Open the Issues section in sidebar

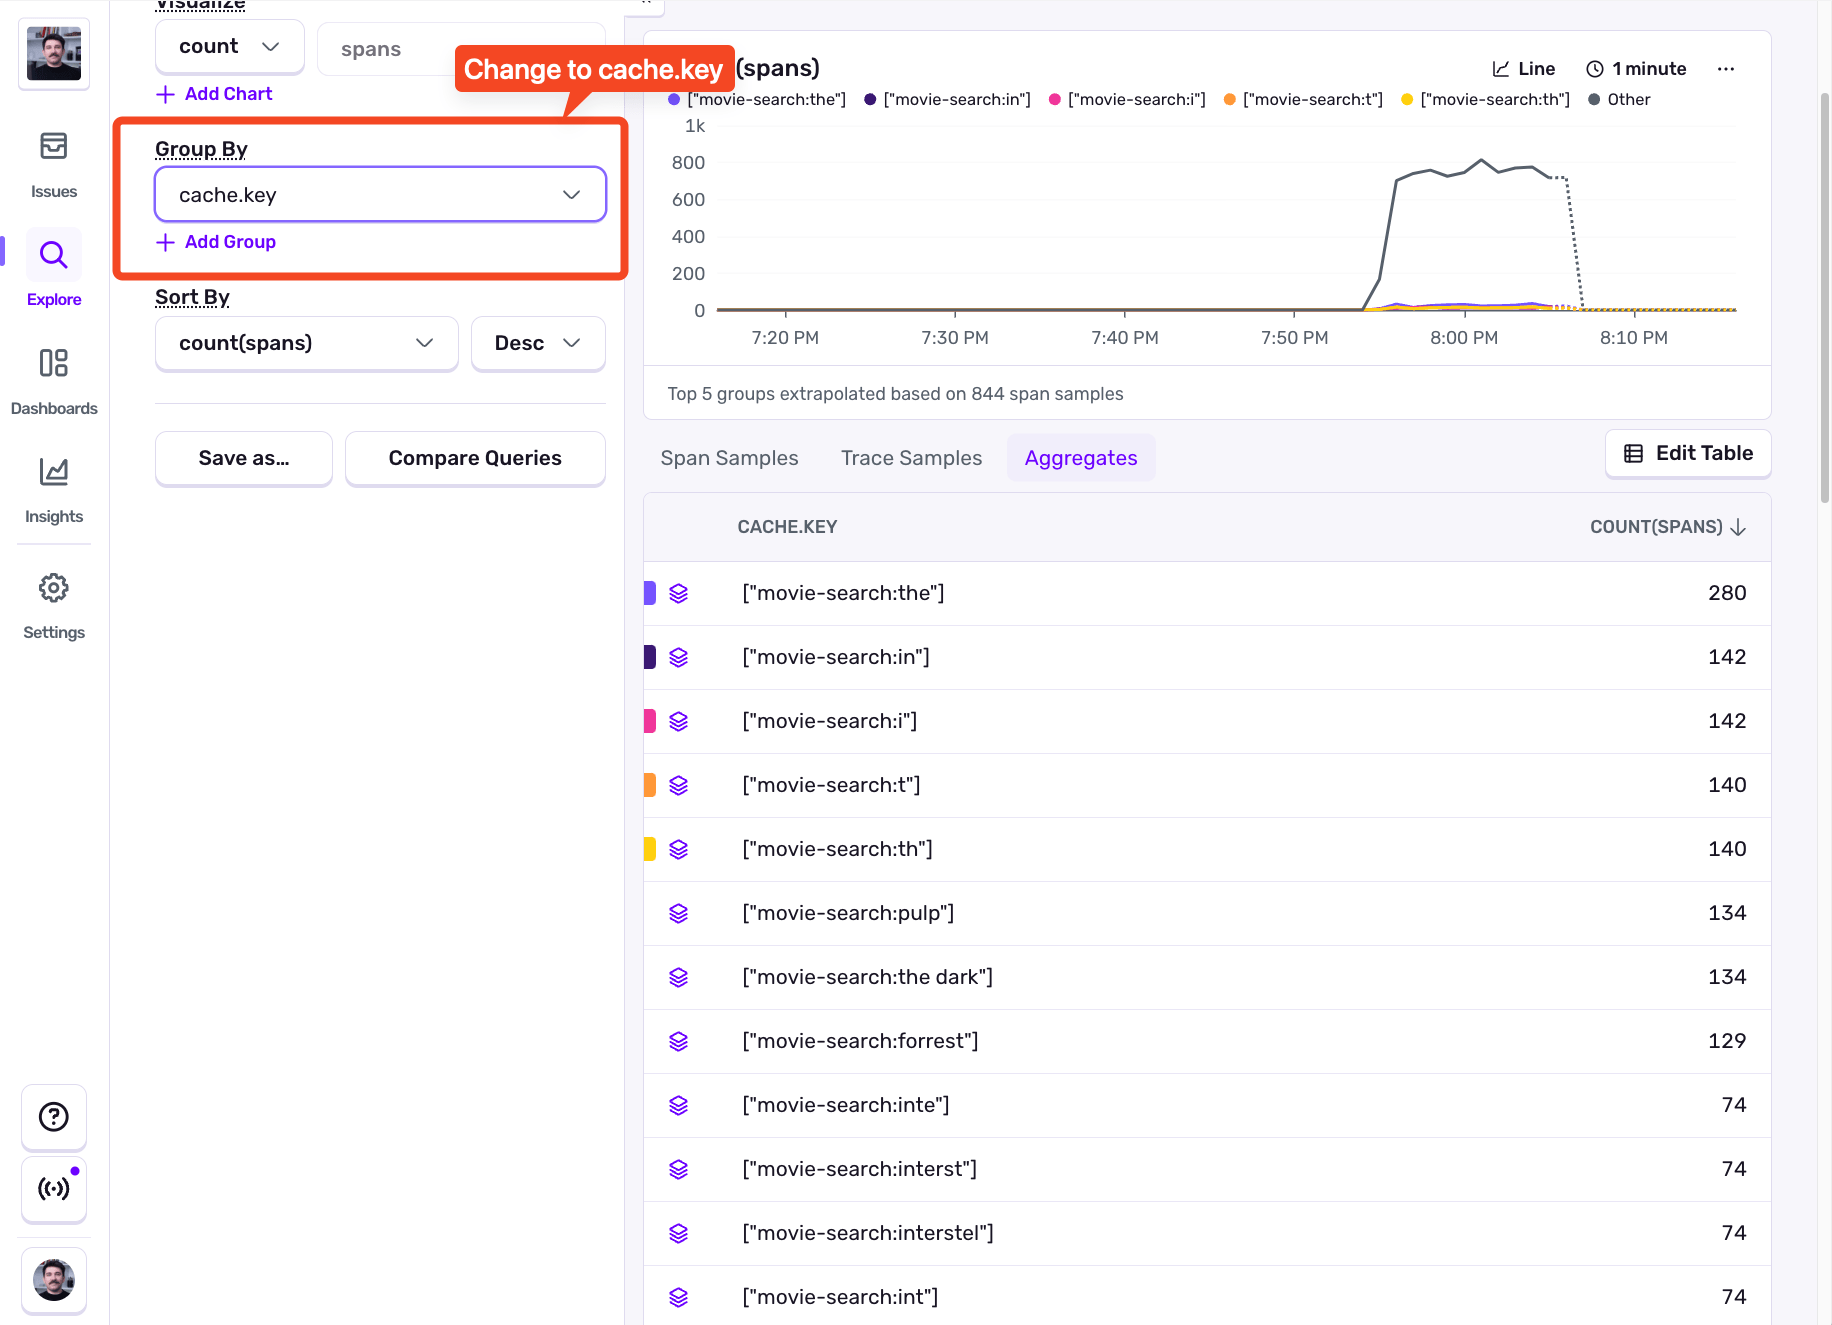point(54,163)
